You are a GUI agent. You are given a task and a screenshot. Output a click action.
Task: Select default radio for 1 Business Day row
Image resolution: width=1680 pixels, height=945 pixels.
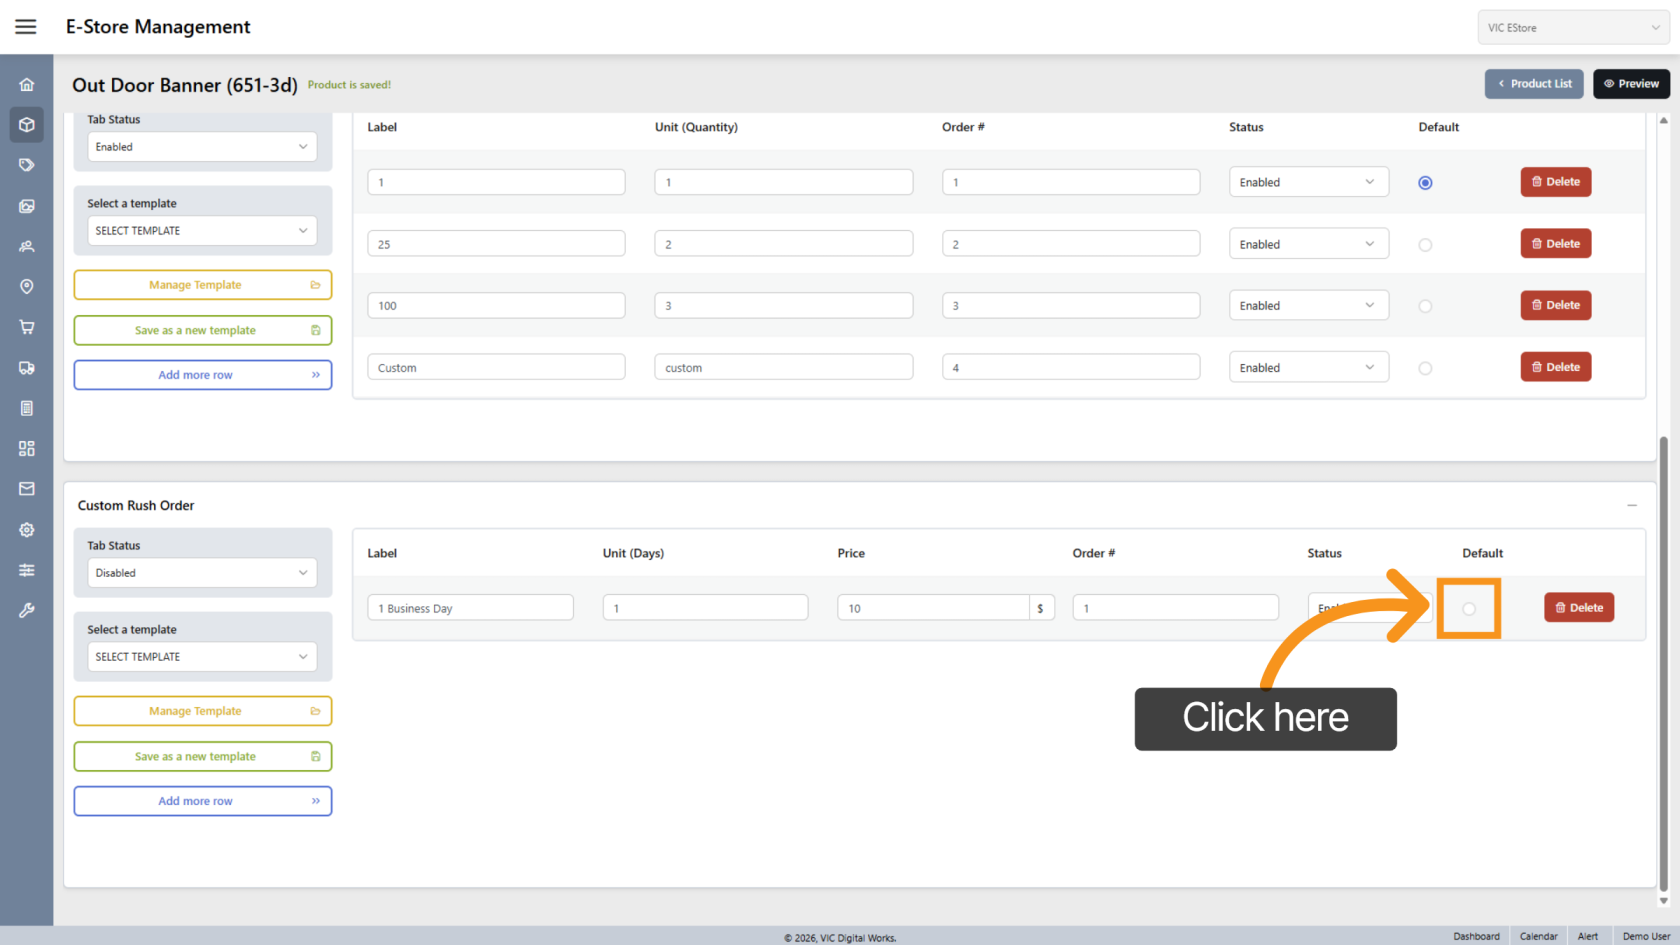1468,609
